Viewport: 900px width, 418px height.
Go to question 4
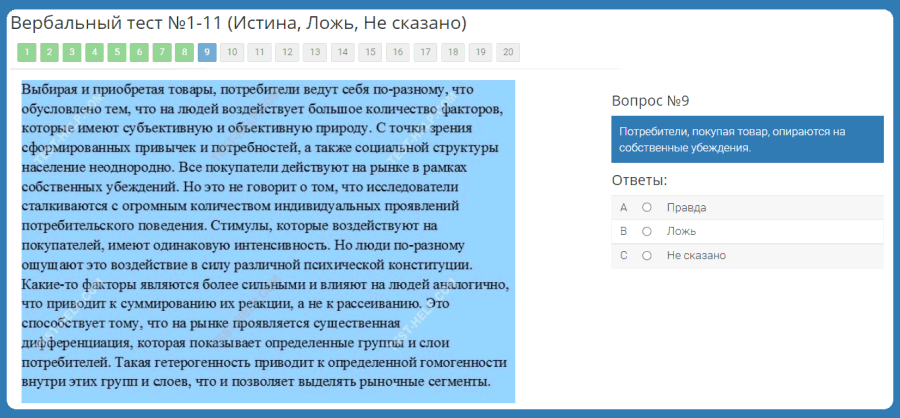pos(94,52)
